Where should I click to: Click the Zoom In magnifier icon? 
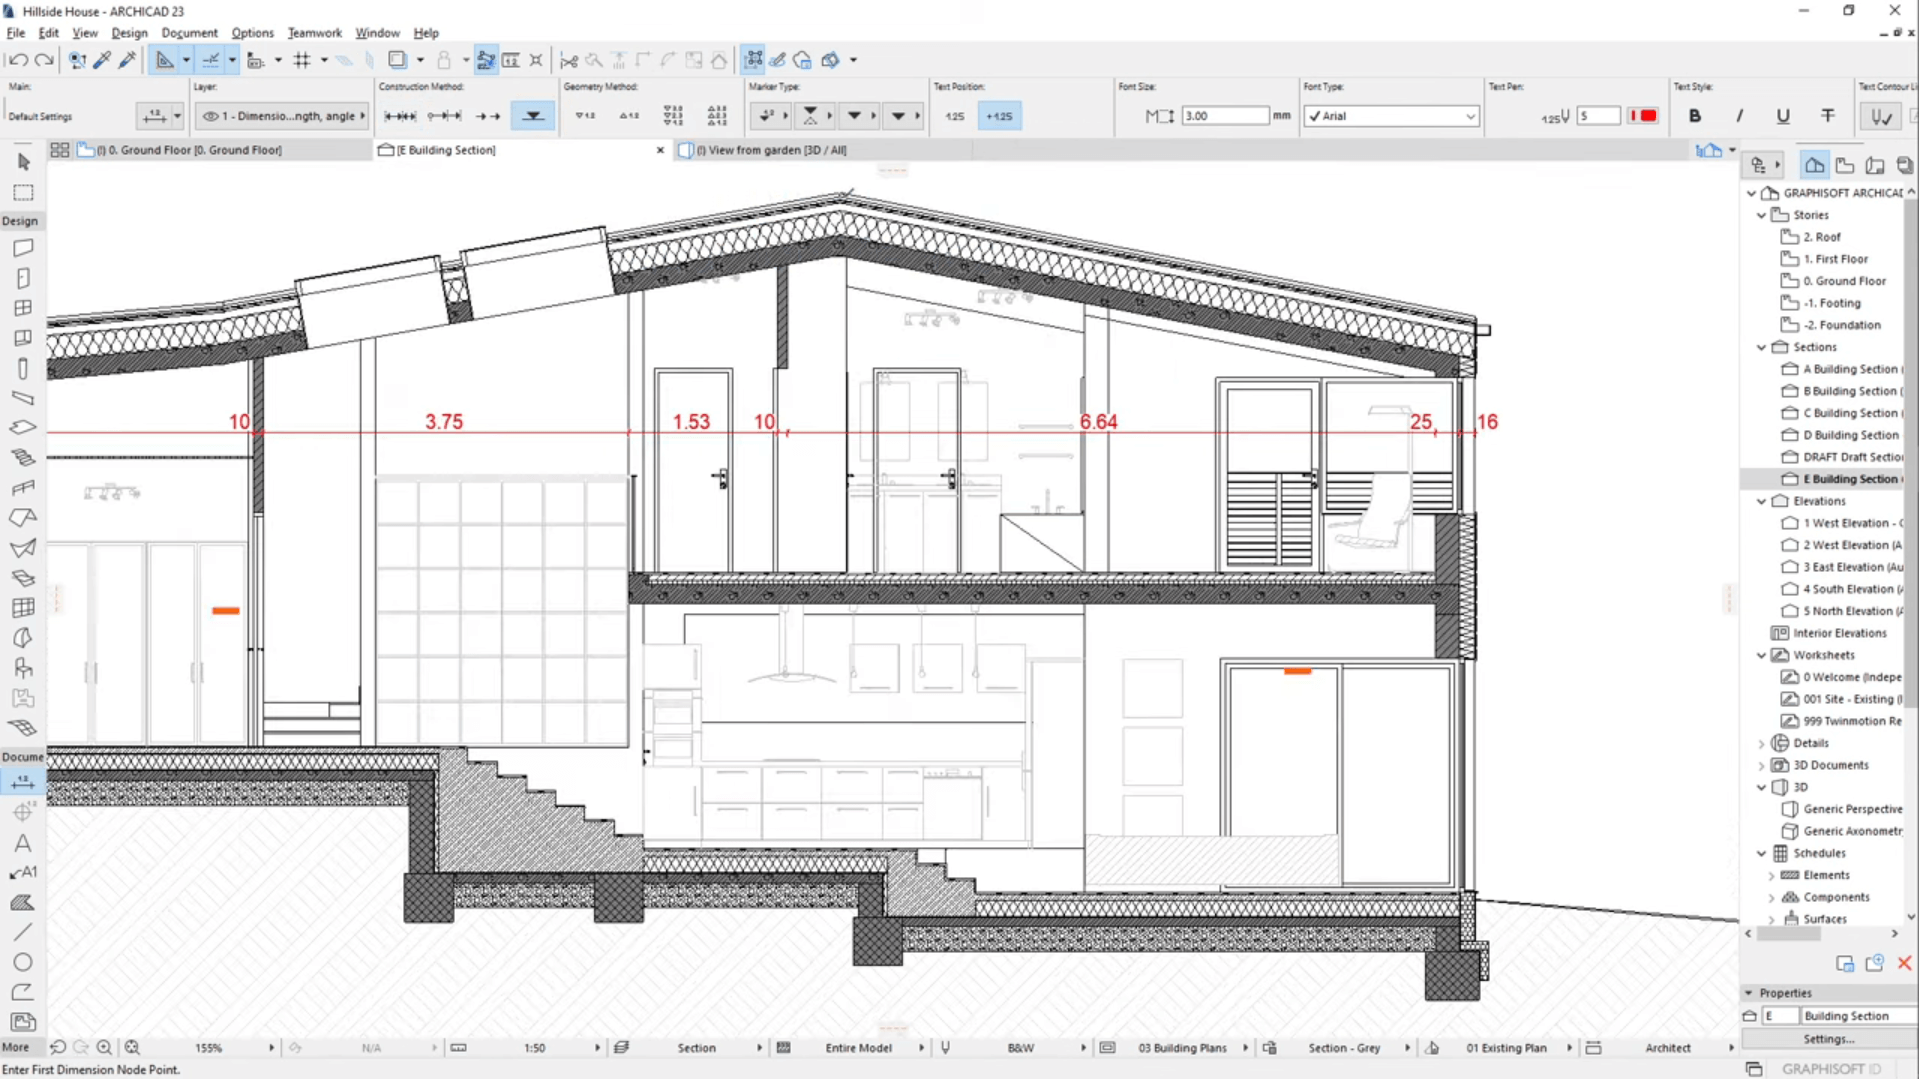coord(104,1048)
